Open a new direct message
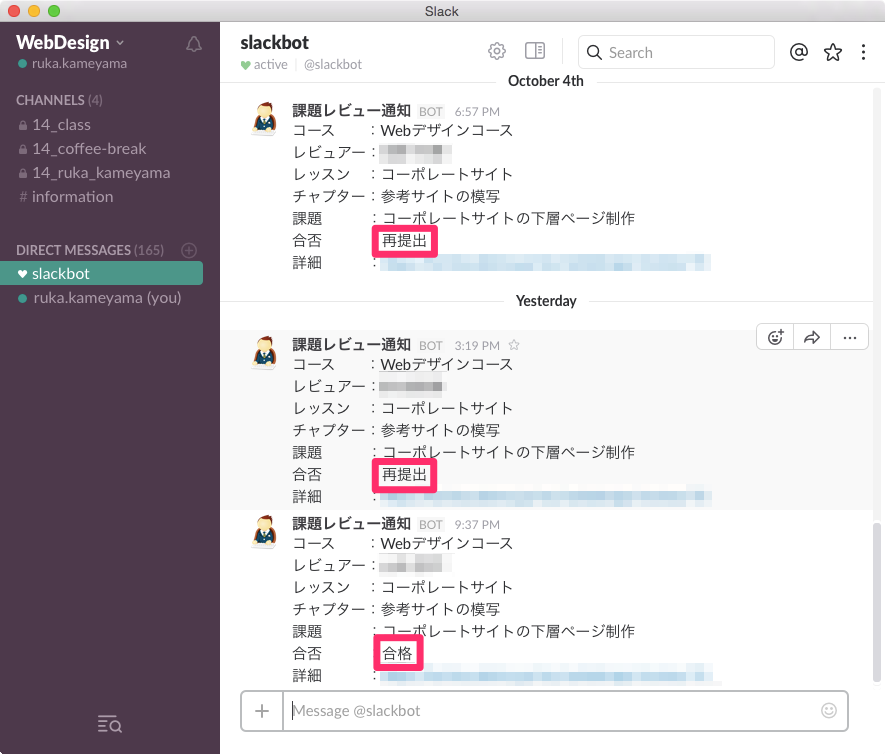The height and width of the screenshot is (754, 885). pyautogui.click(x=189, y=250)
